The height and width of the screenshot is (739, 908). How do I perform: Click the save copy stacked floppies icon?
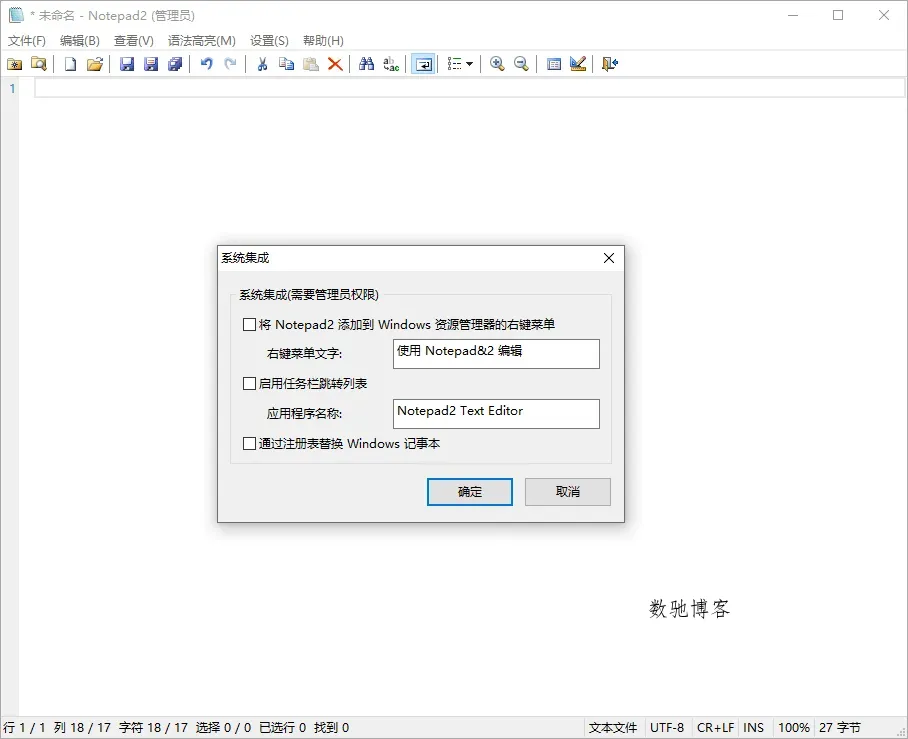coord(175,64)
